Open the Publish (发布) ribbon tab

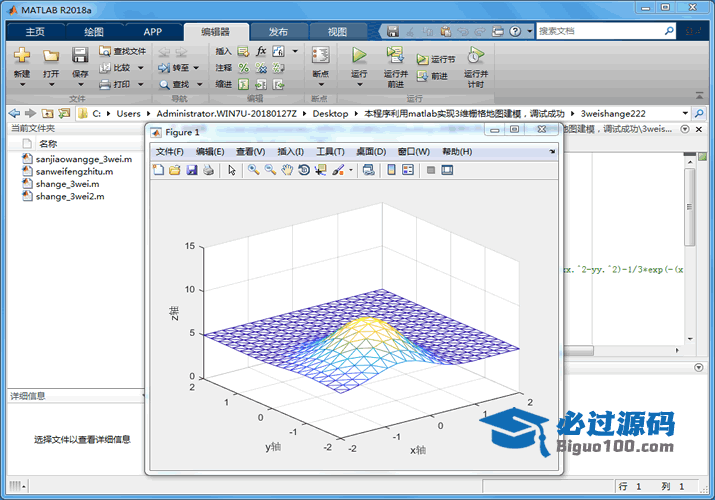pos(278,31)
